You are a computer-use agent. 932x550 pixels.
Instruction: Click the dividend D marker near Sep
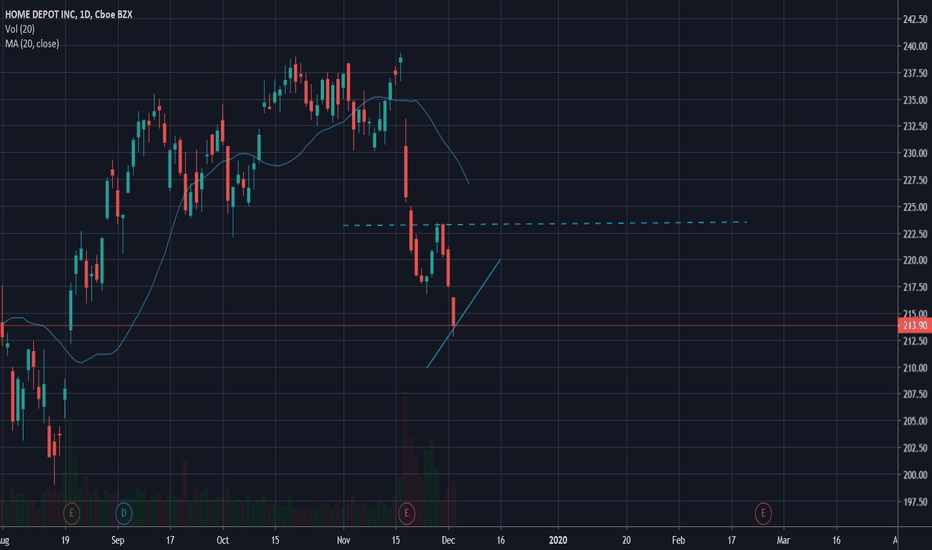pyautogui.click(x=124, y=513)
